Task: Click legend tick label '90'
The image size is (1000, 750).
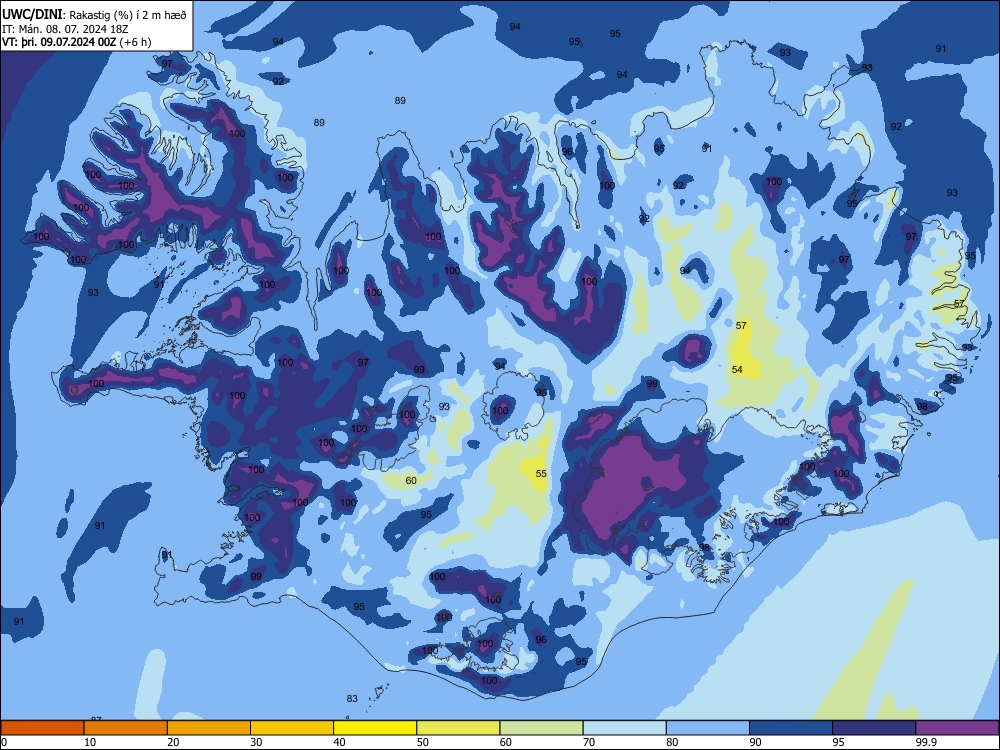Action: pyautogui.click(x=756, y=742)
